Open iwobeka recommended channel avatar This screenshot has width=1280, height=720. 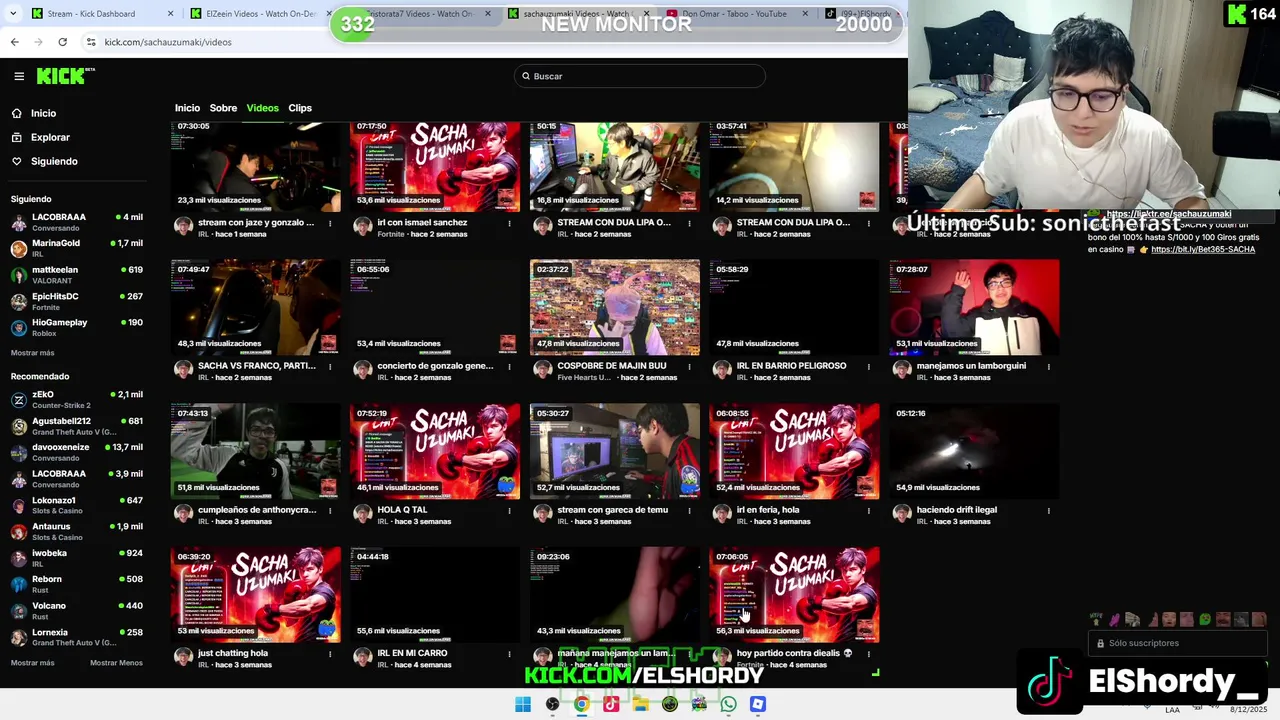pos(19,558)
